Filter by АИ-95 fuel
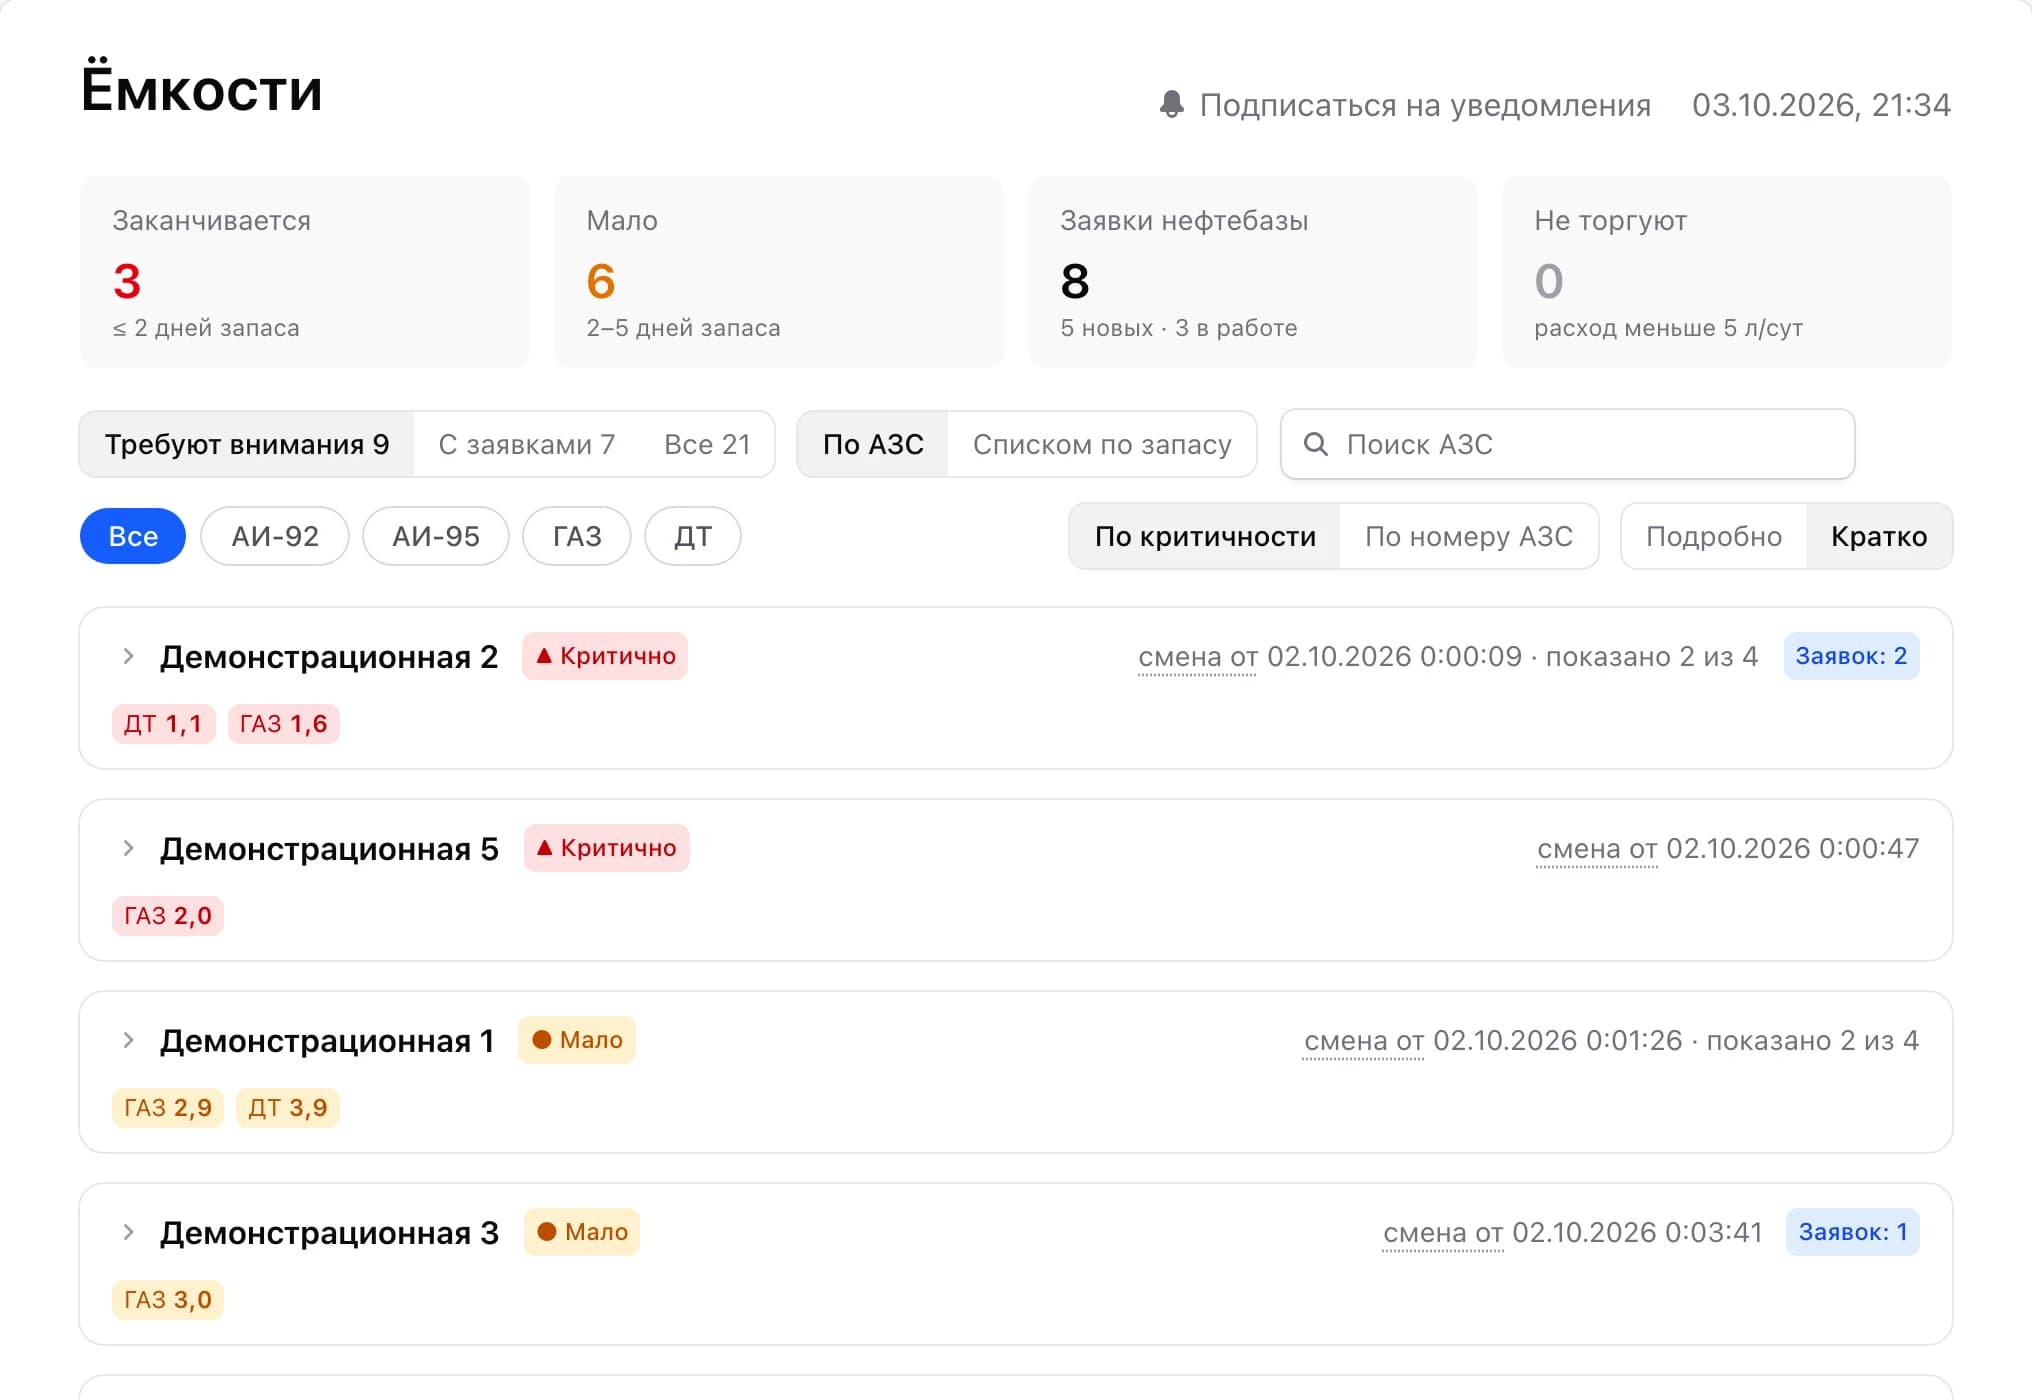The height and width of the screenshot is (1400, 2032). coord(436,536)
